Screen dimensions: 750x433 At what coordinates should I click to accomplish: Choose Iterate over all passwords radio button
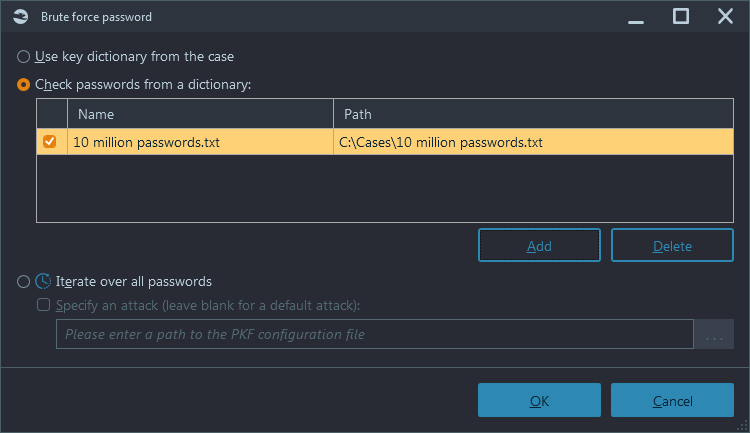23,281
